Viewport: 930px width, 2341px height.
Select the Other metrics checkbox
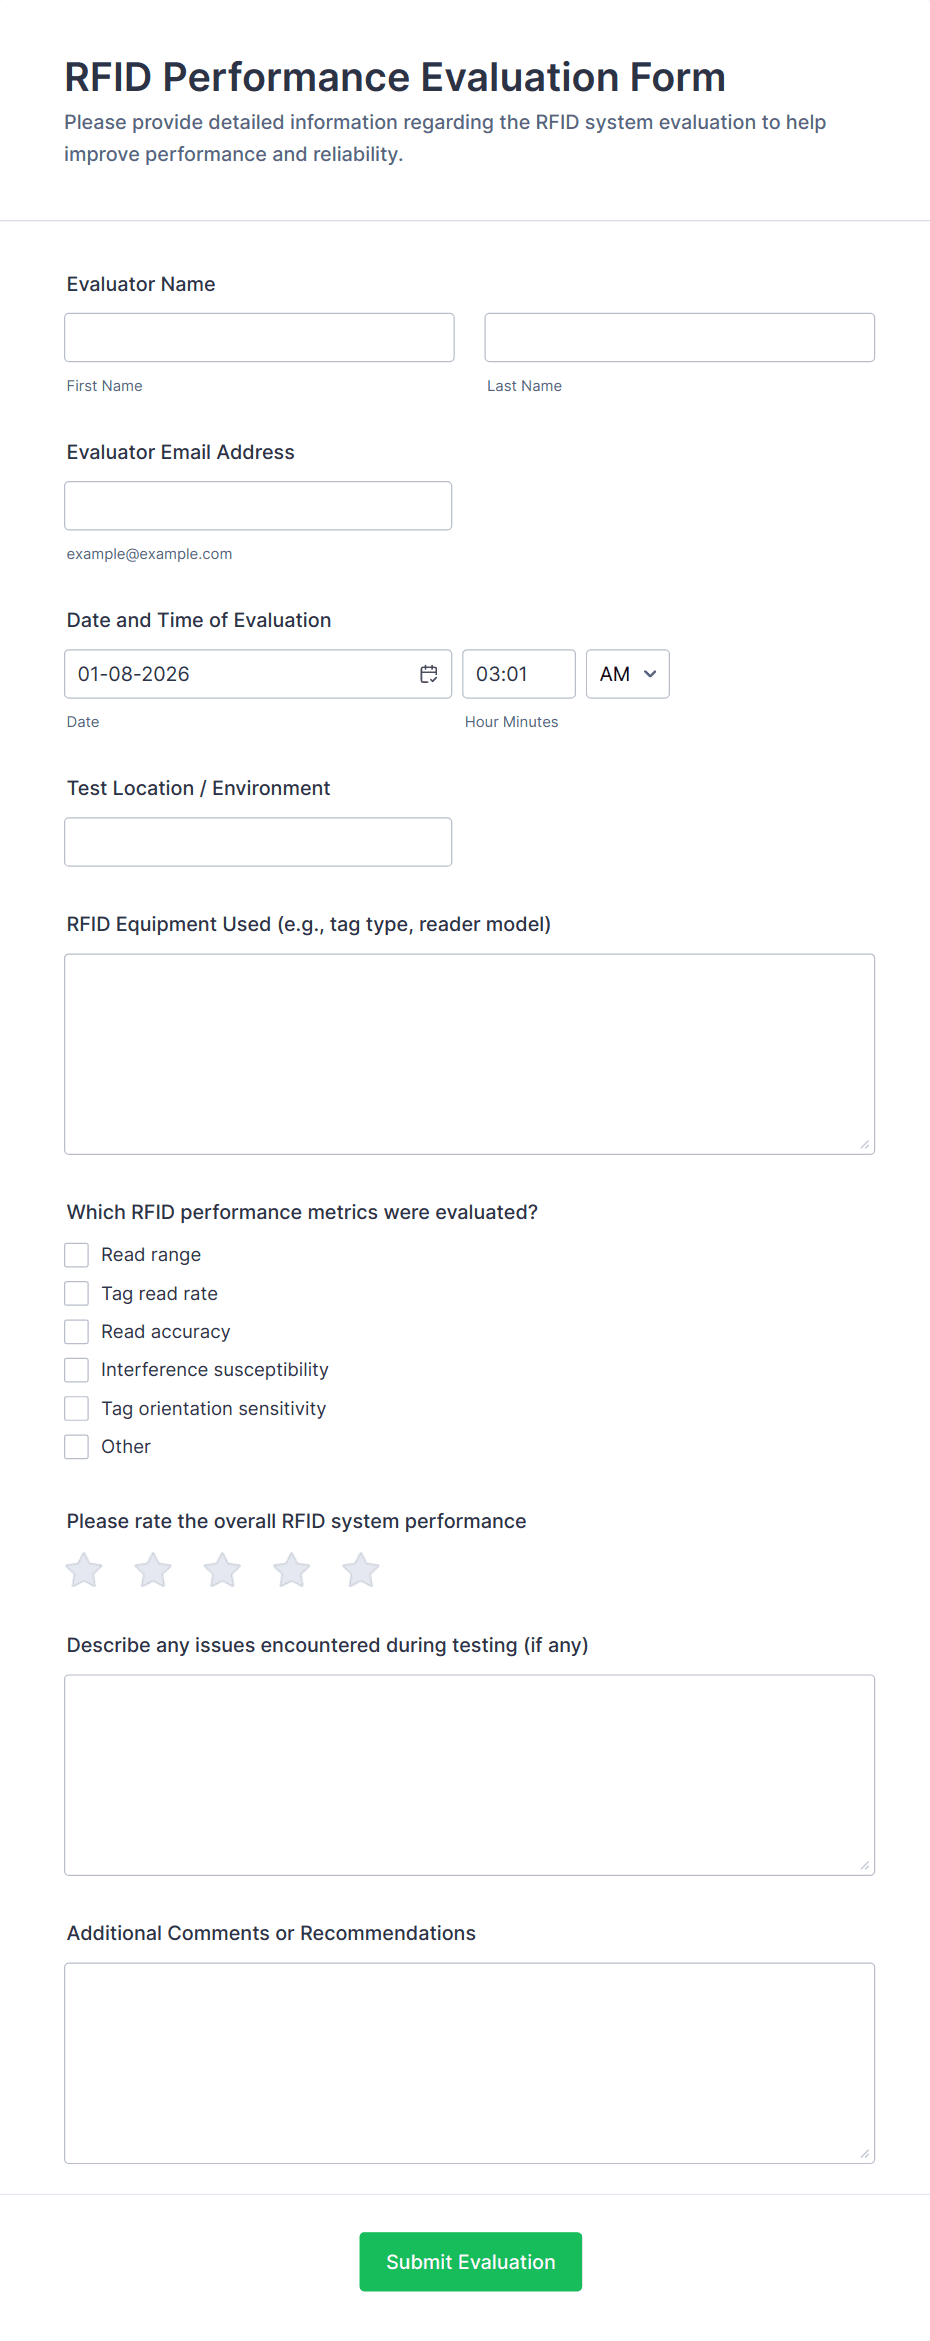point(76,1446)
